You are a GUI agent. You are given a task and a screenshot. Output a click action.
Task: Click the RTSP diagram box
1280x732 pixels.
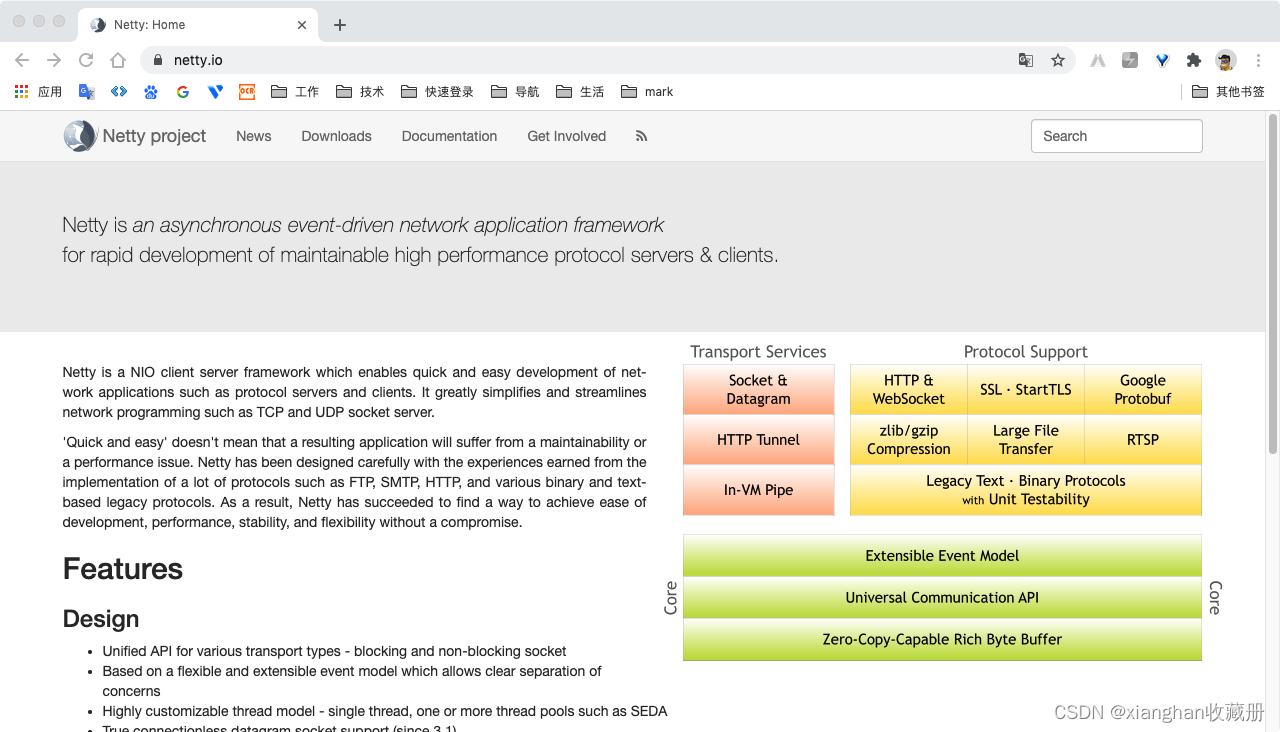coord(1143,440)
